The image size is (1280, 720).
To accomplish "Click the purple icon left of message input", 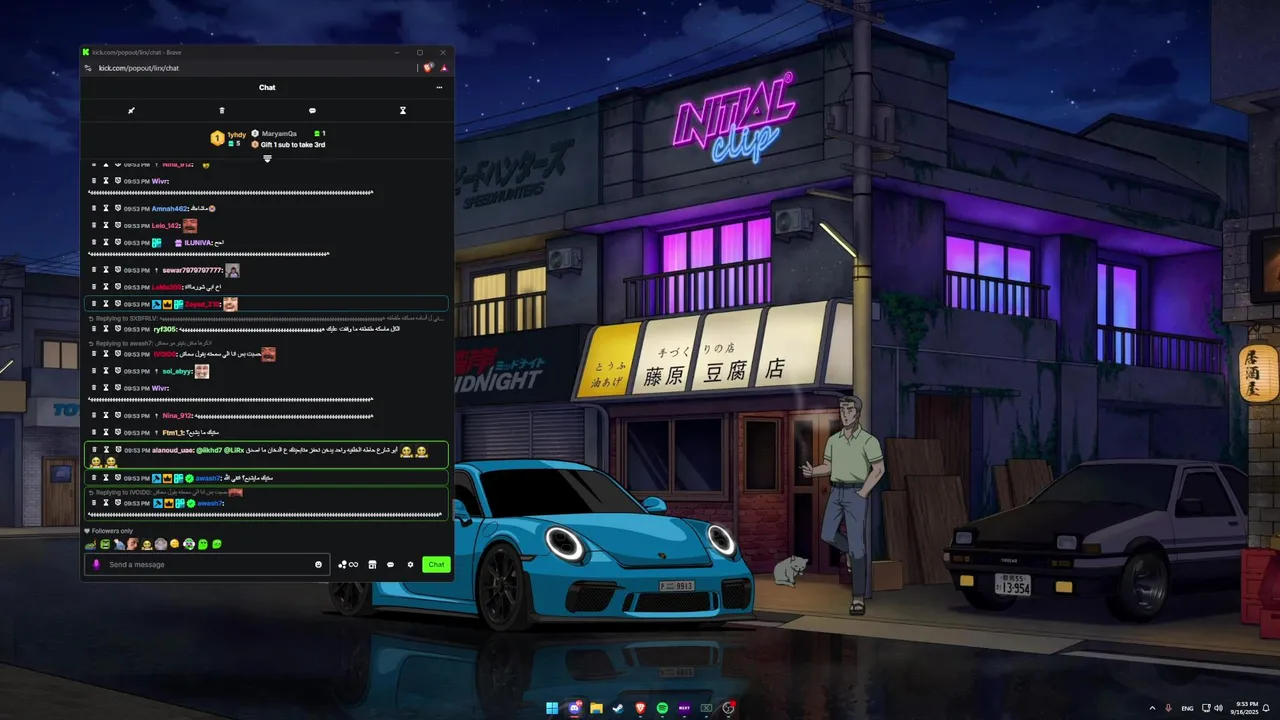I will tap(96, 565).
